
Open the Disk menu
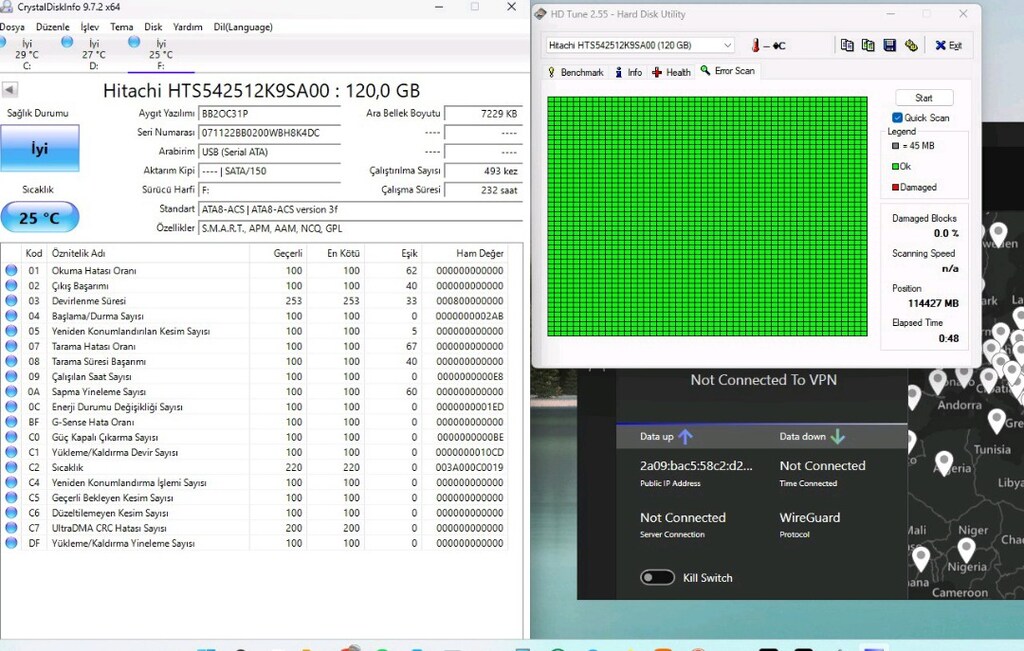coord(153,27)
